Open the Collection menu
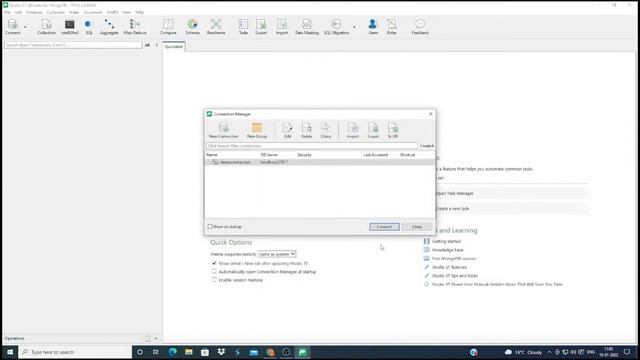640x360 pixels. point(56,12)
